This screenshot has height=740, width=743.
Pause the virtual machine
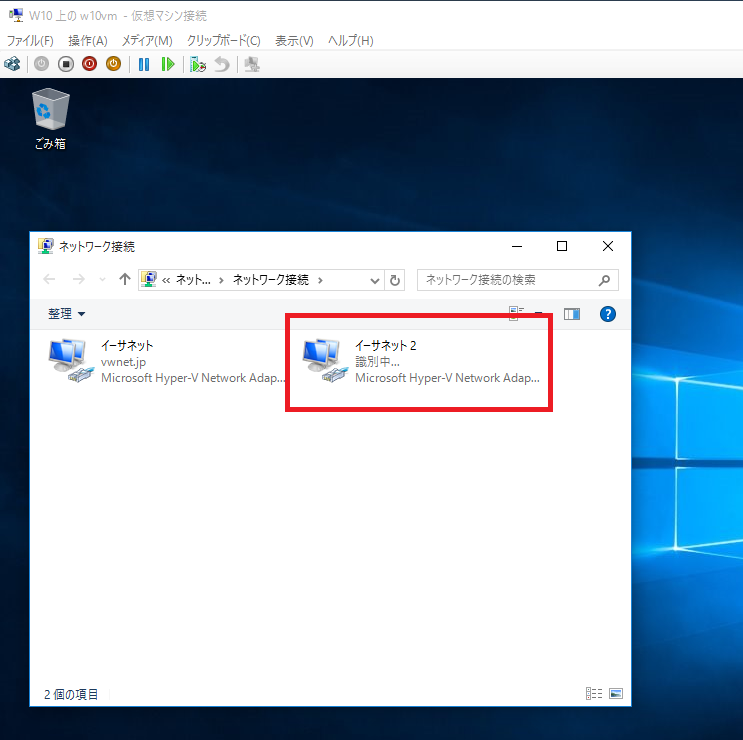coord(144,64)
